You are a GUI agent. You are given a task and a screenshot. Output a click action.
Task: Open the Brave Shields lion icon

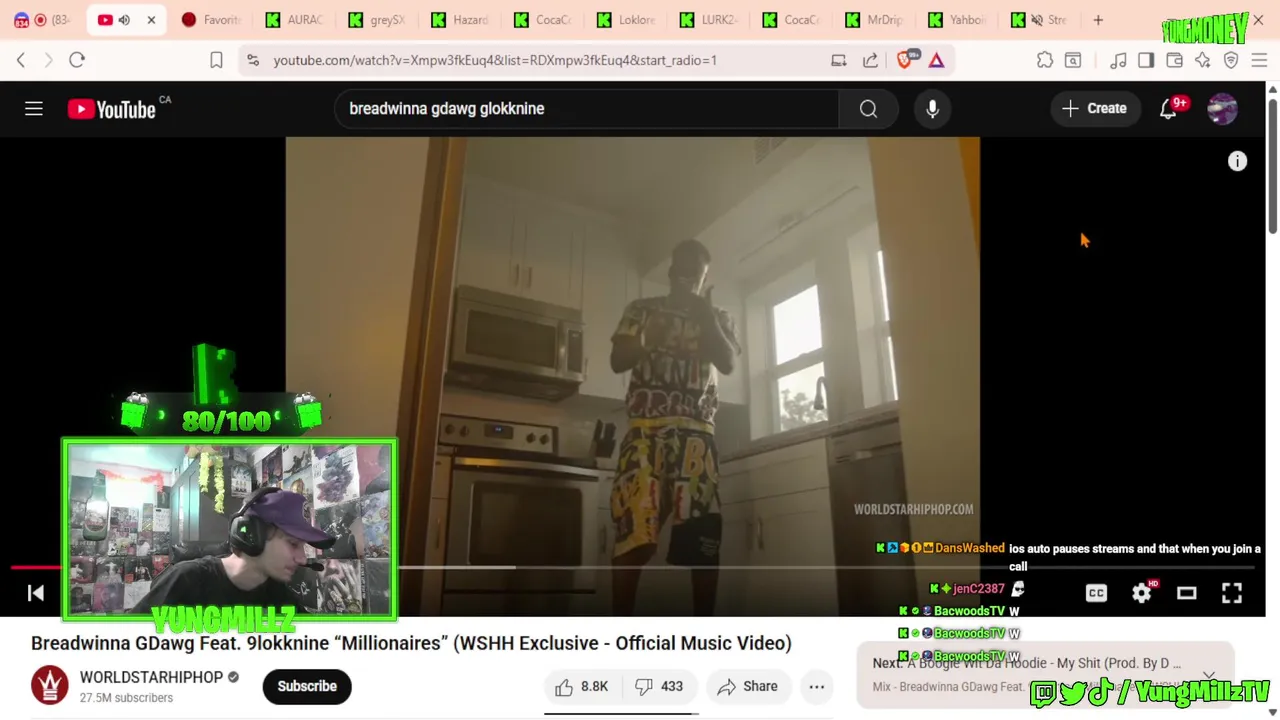point(904,60)
